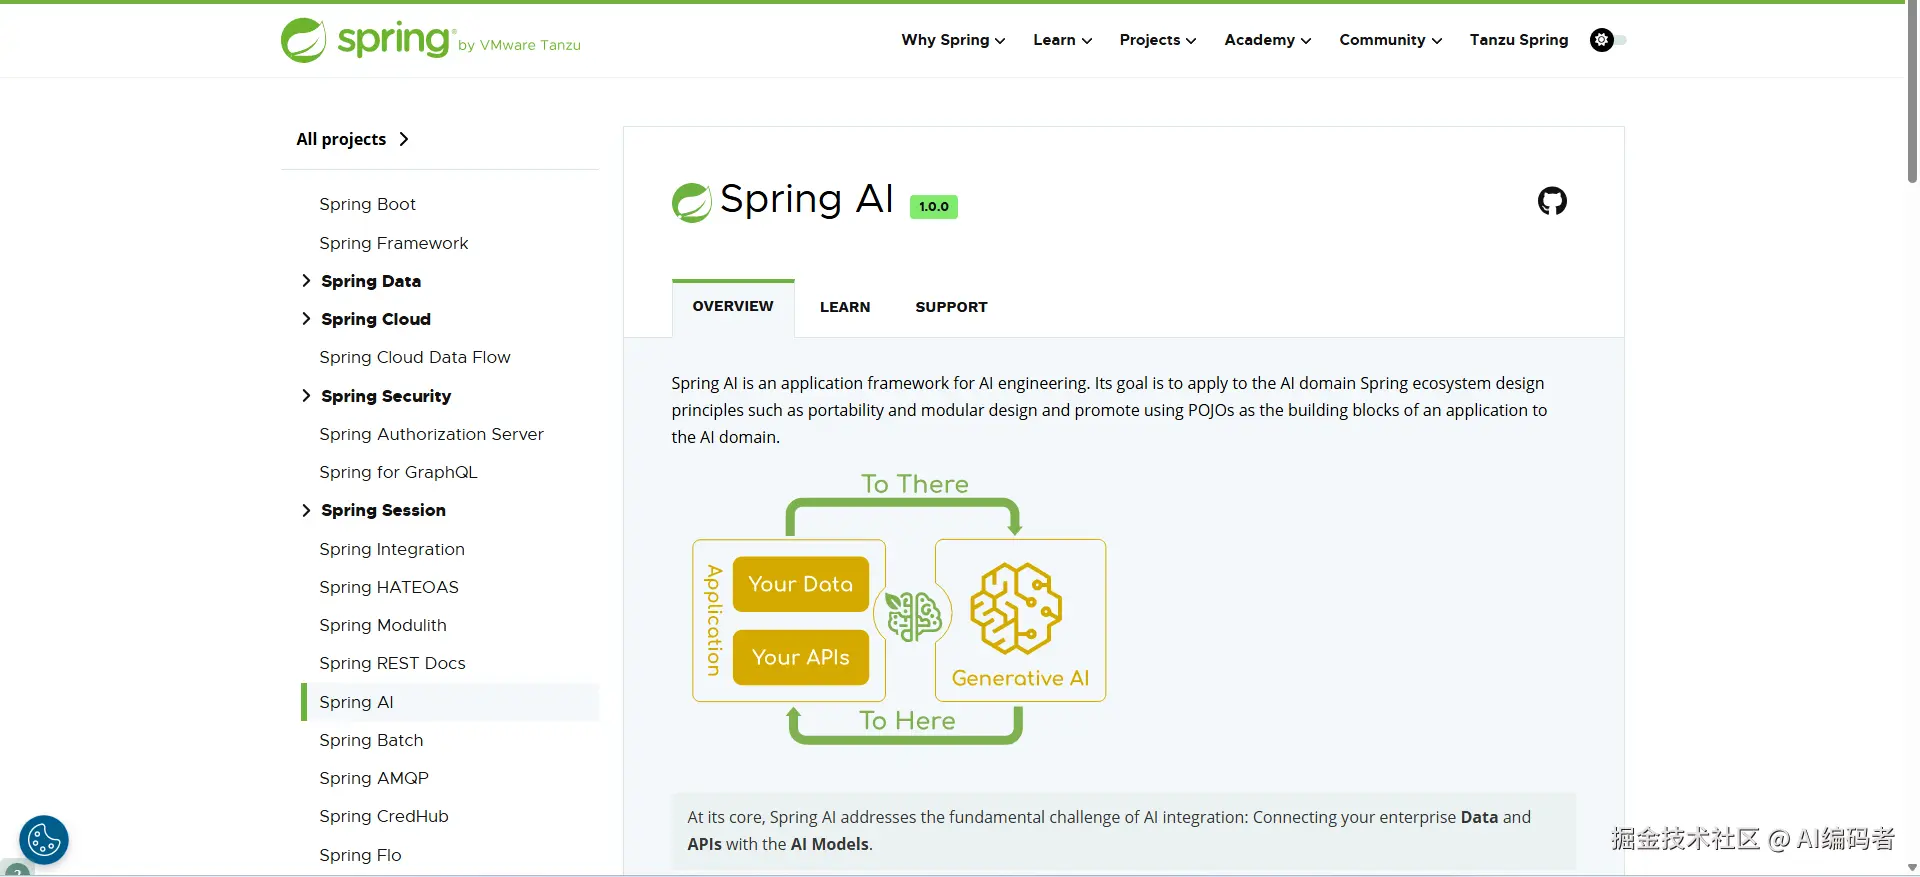
Task: Open Spring Batch project
Action: coord(371,740)
